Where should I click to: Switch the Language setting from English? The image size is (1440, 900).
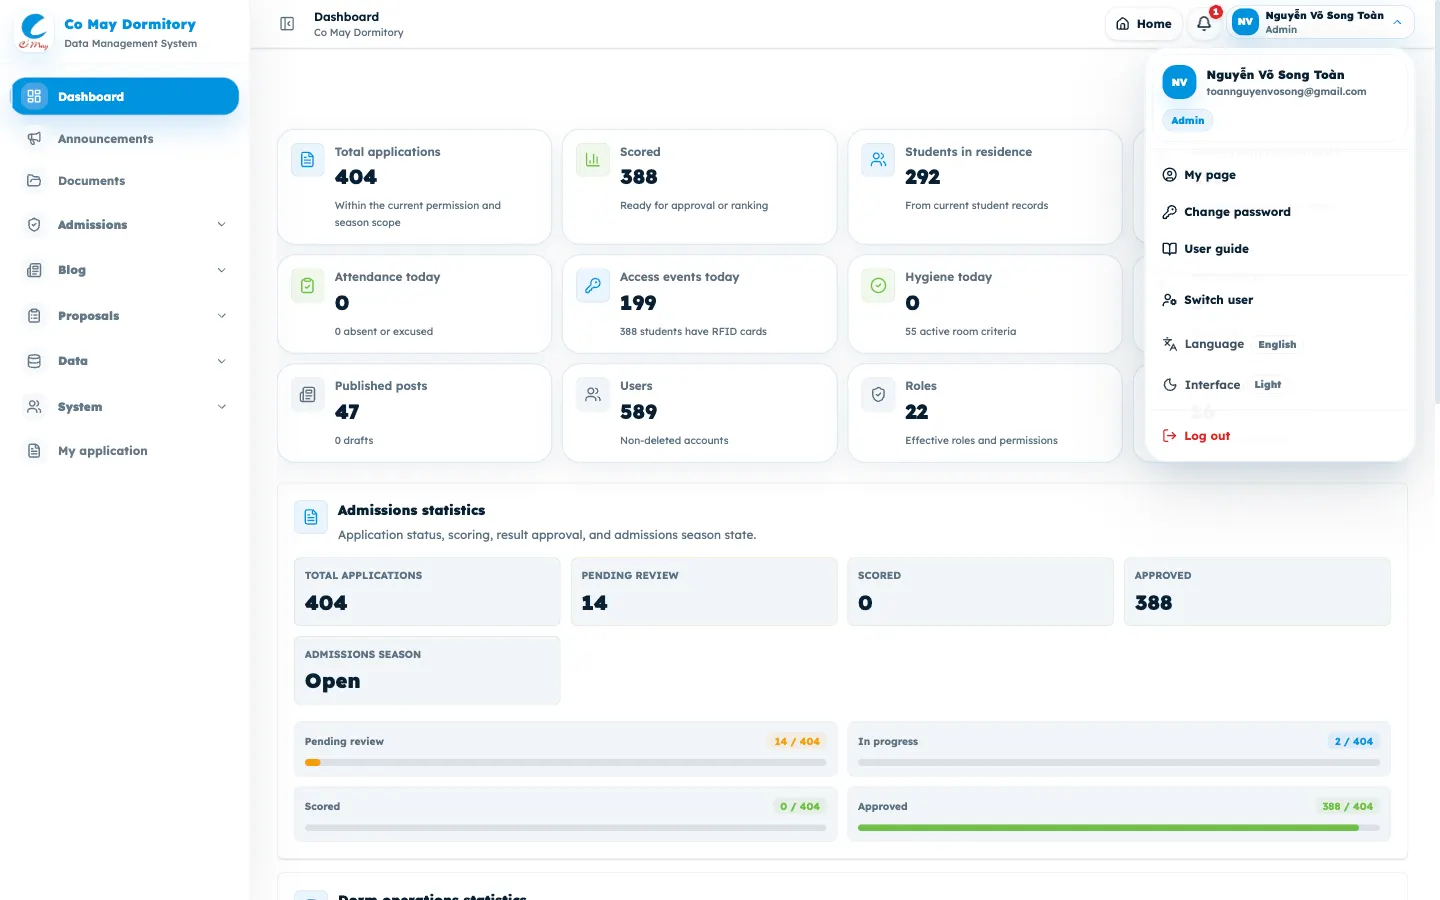1229,344
